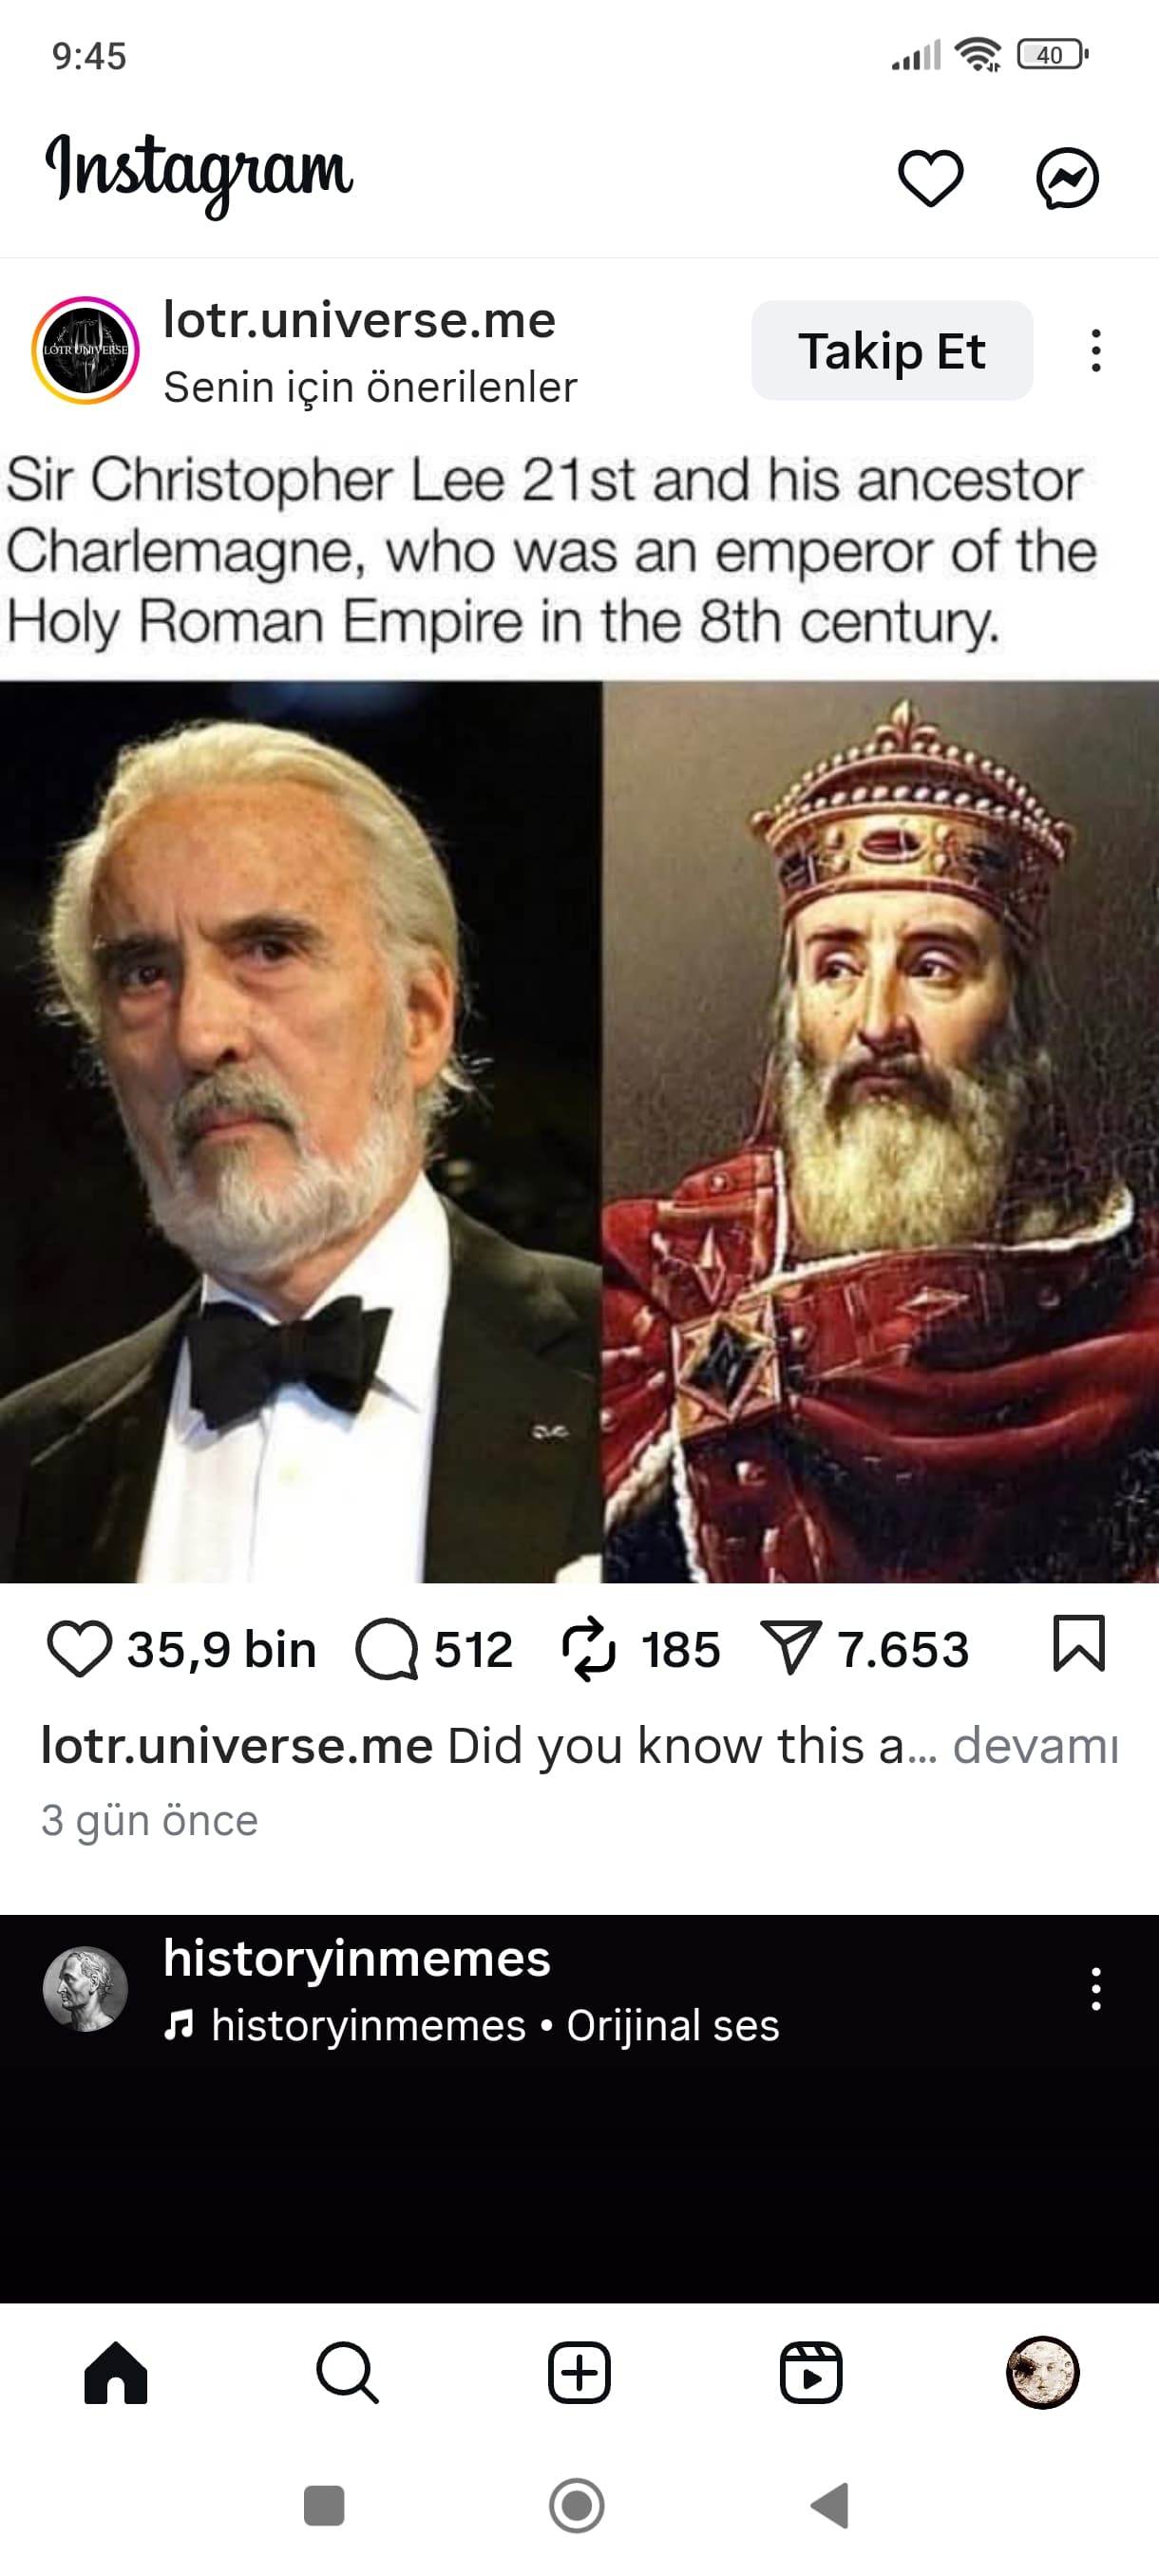Open lotr.universe.me profile username link
Viewport: 1159px width, 2576px height.
(359, 321)
